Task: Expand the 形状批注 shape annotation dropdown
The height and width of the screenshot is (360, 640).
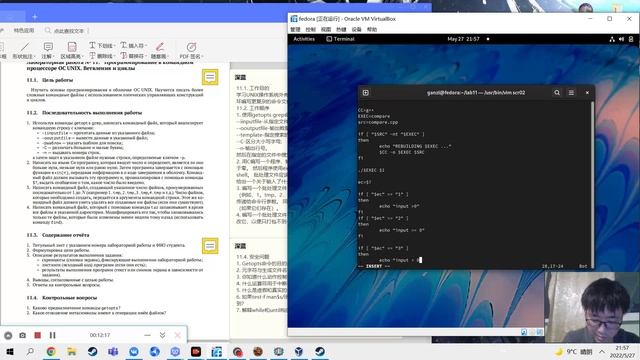Action: (x=34, y=56)
